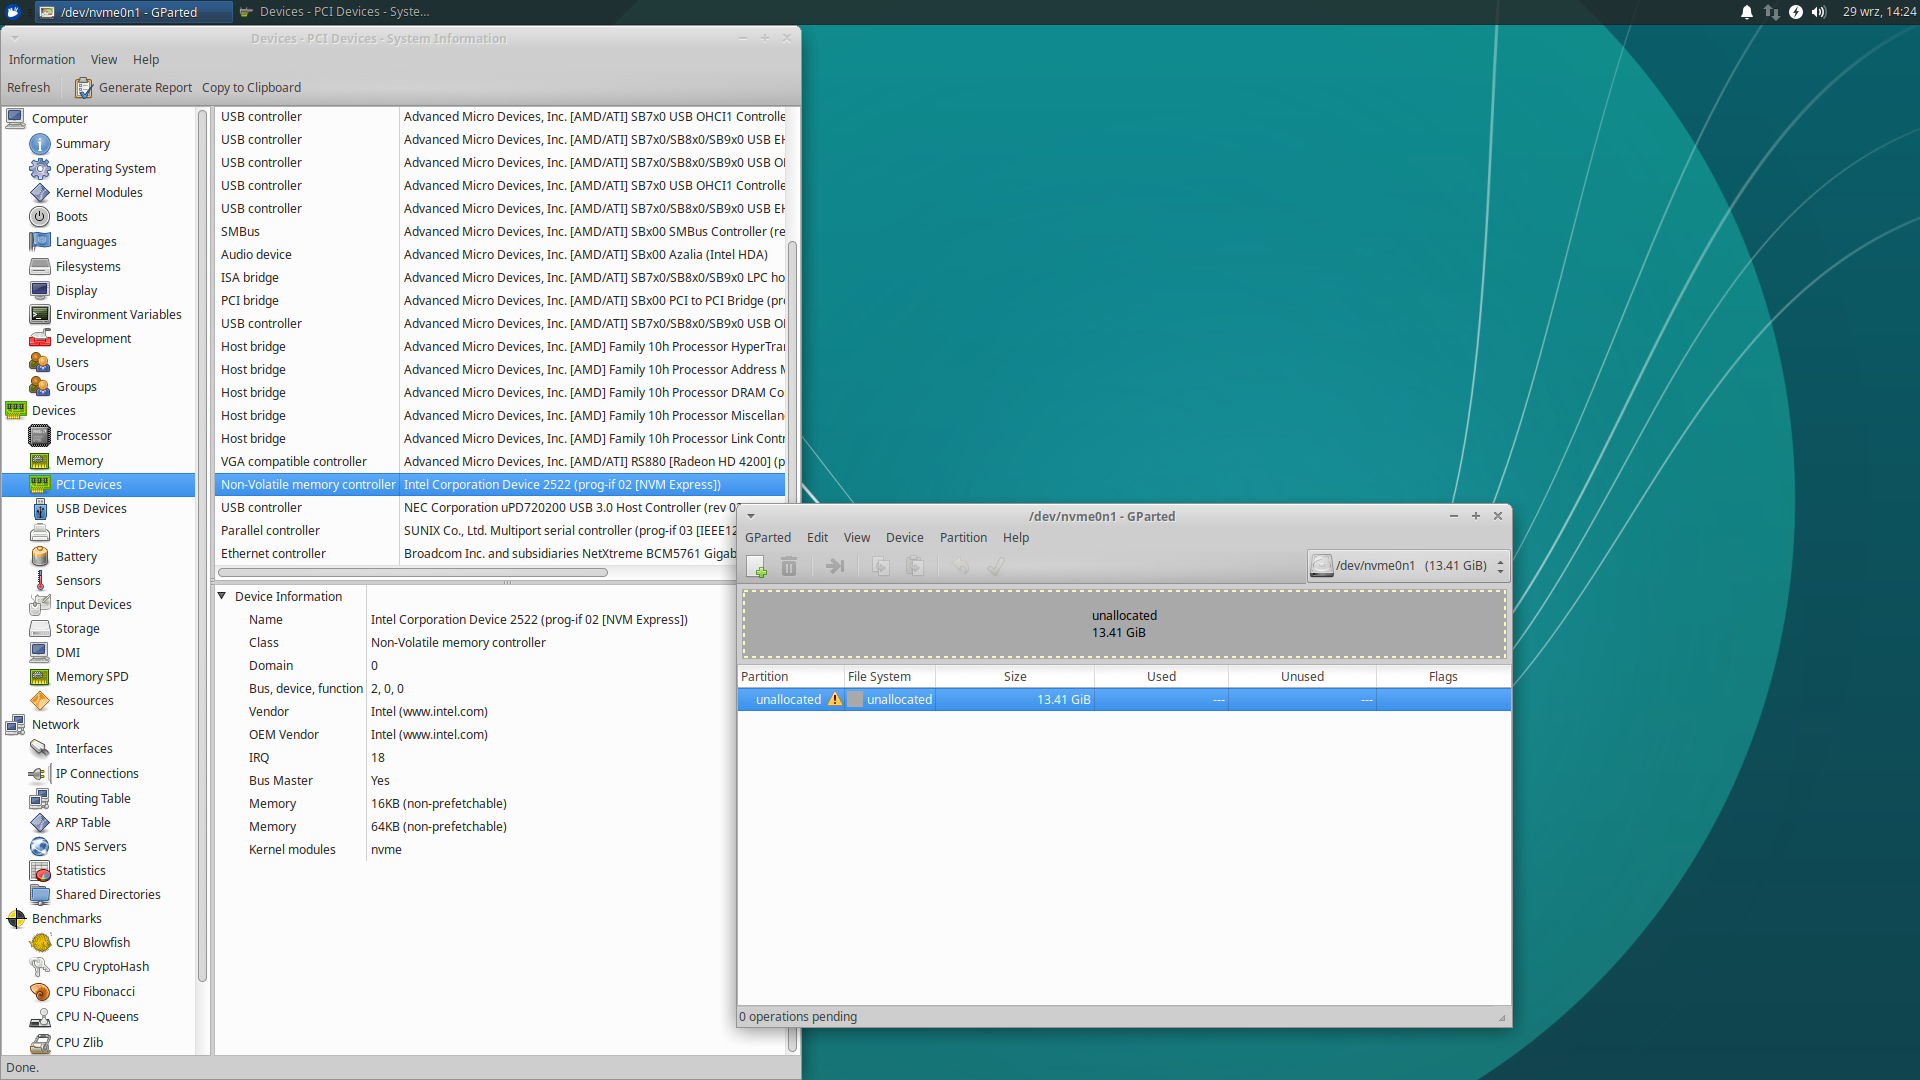Open the Summary item in sidebar
The image size is (1920, 1080).
83,144
